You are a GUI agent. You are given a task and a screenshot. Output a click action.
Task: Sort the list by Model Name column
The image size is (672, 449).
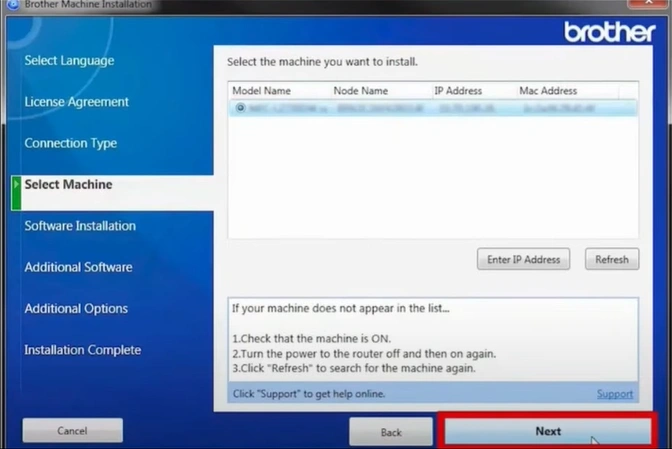(x=261, y=91)
